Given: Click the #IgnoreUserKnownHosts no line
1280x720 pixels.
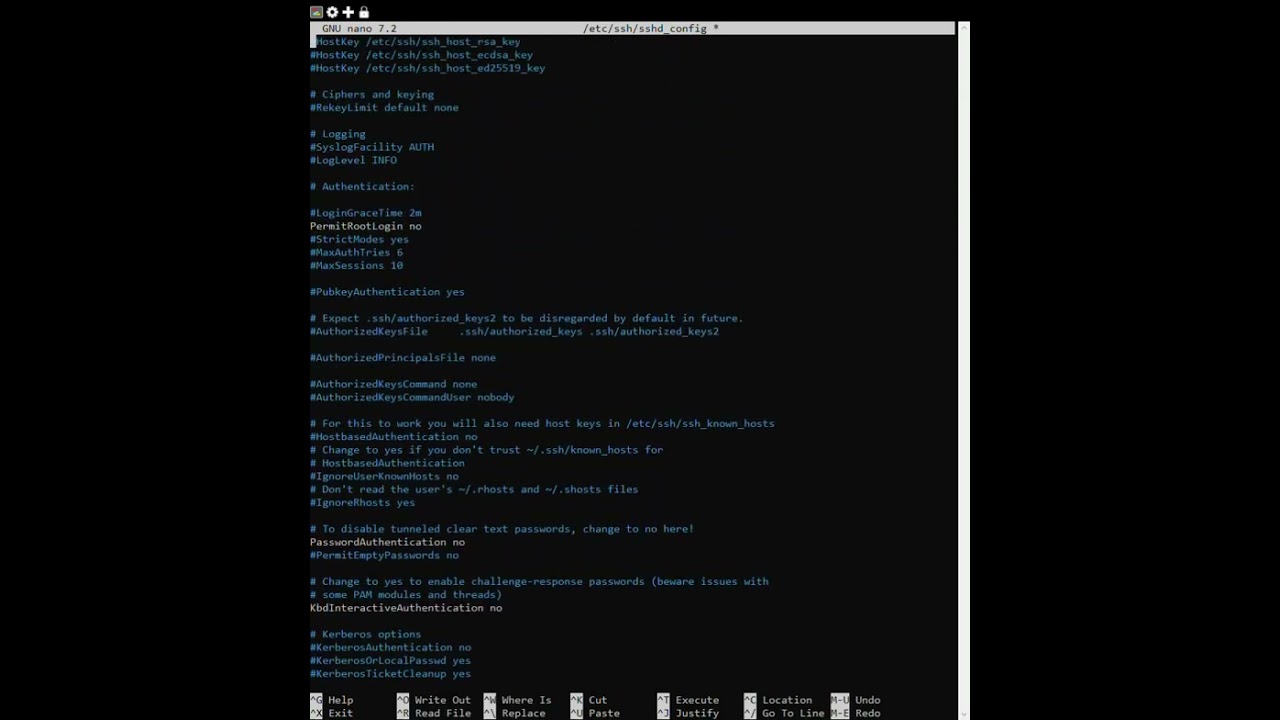Looking at the screenshot, I should [x=384, y=476].
